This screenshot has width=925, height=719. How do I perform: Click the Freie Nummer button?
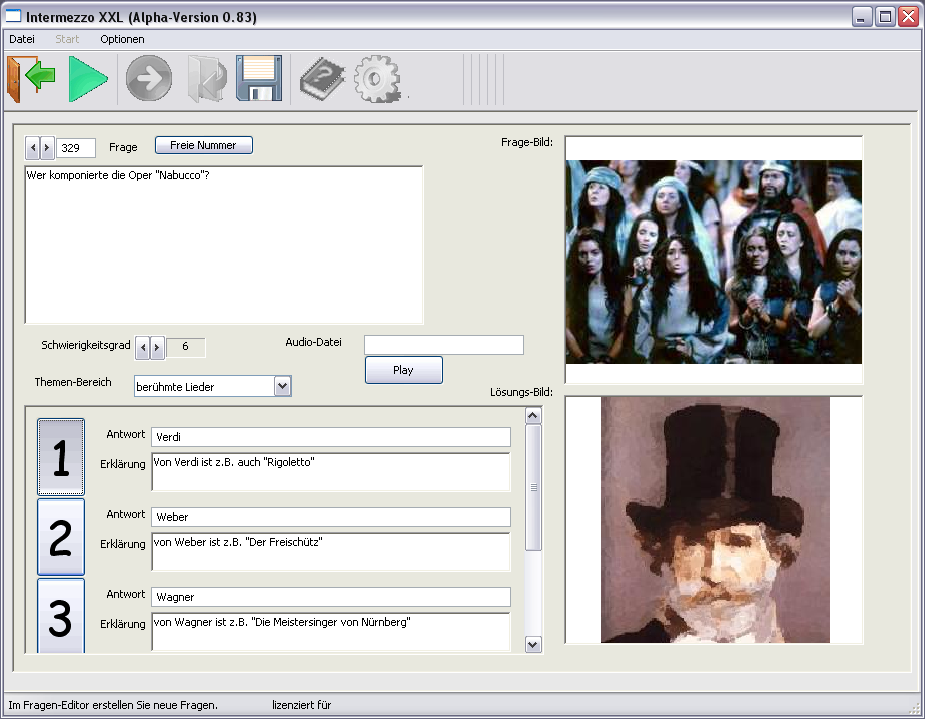click(204, 145)
